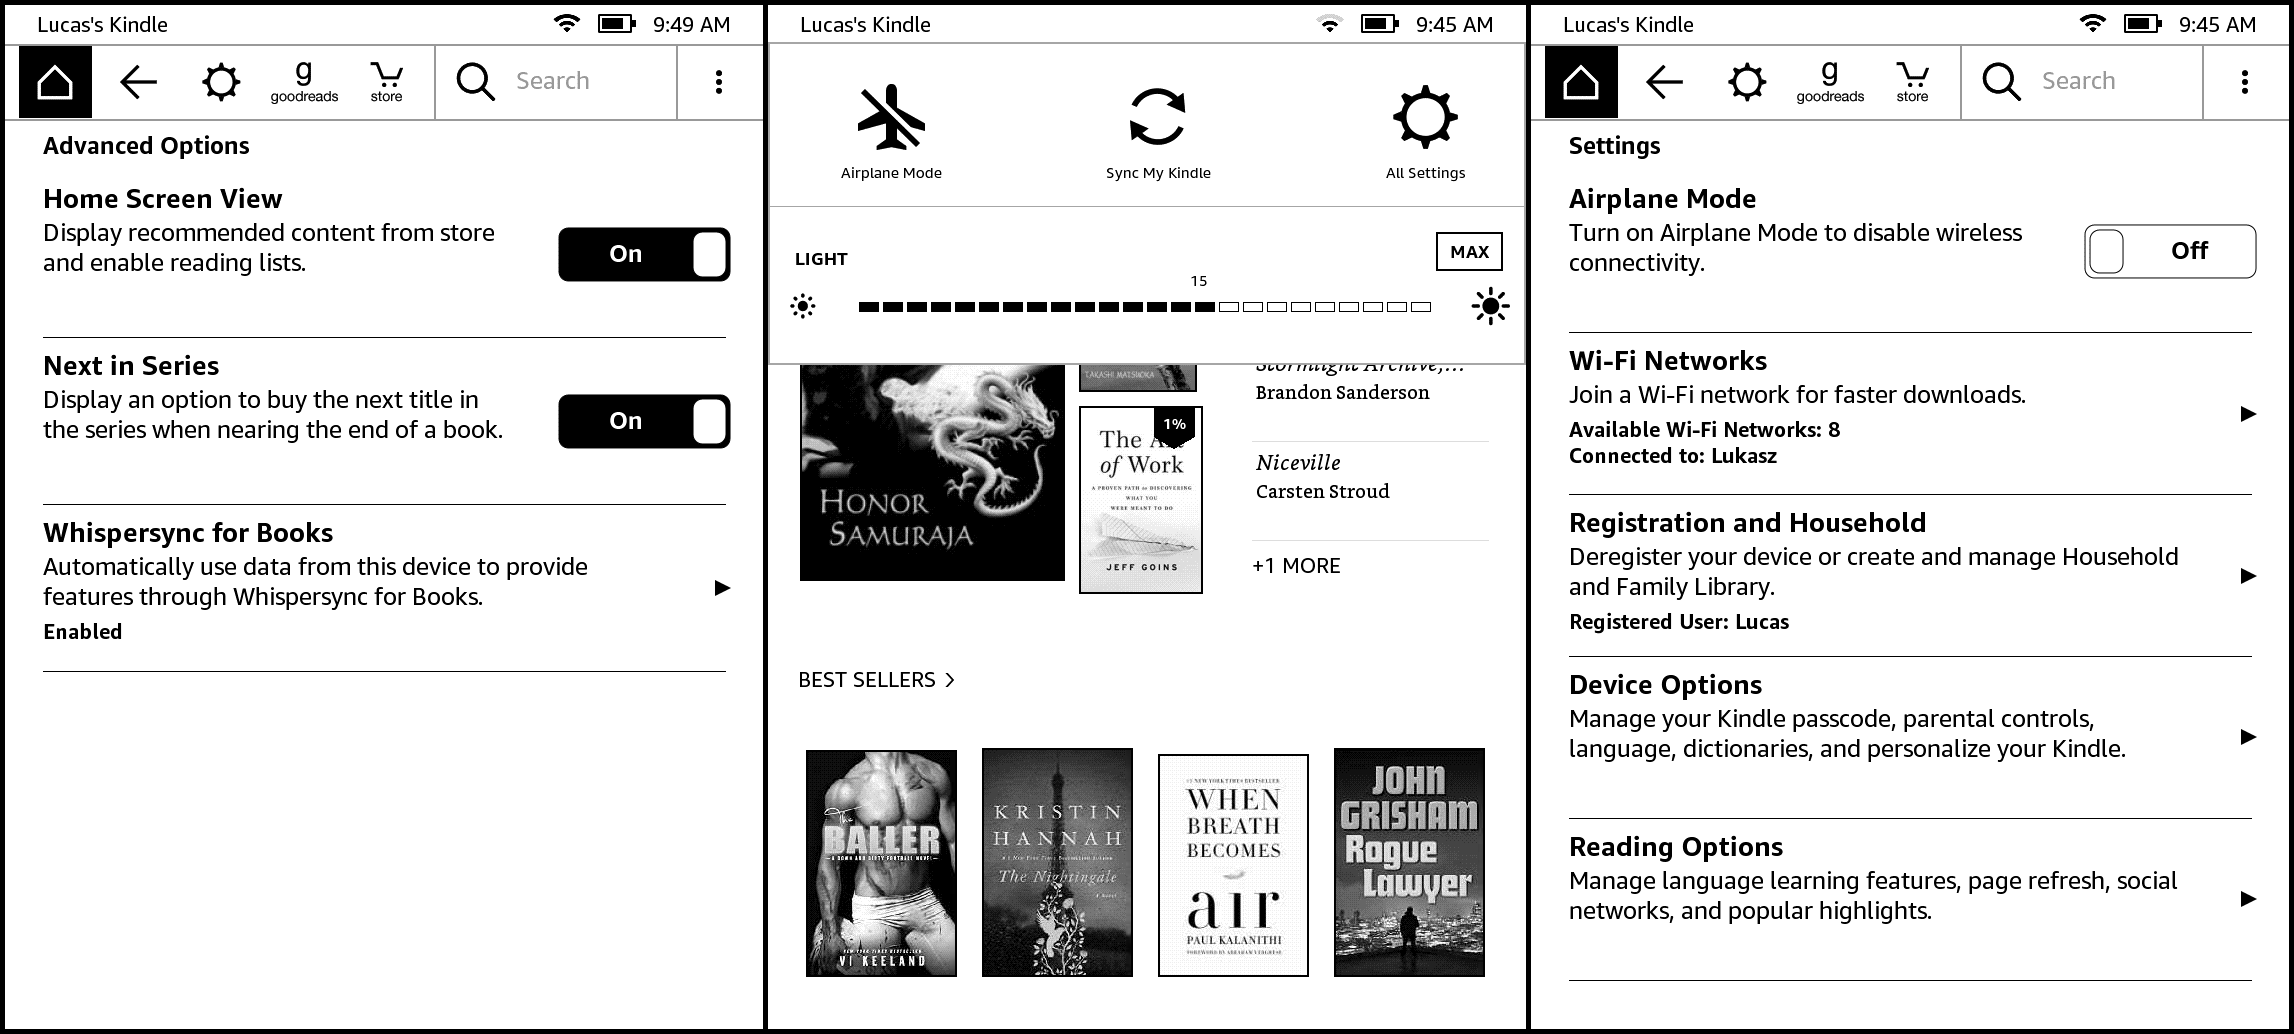Open Whispersync for Books options arrow
Image resolution: width=2294 pixels, height=1034 pixels.
[x=722, y=588]
